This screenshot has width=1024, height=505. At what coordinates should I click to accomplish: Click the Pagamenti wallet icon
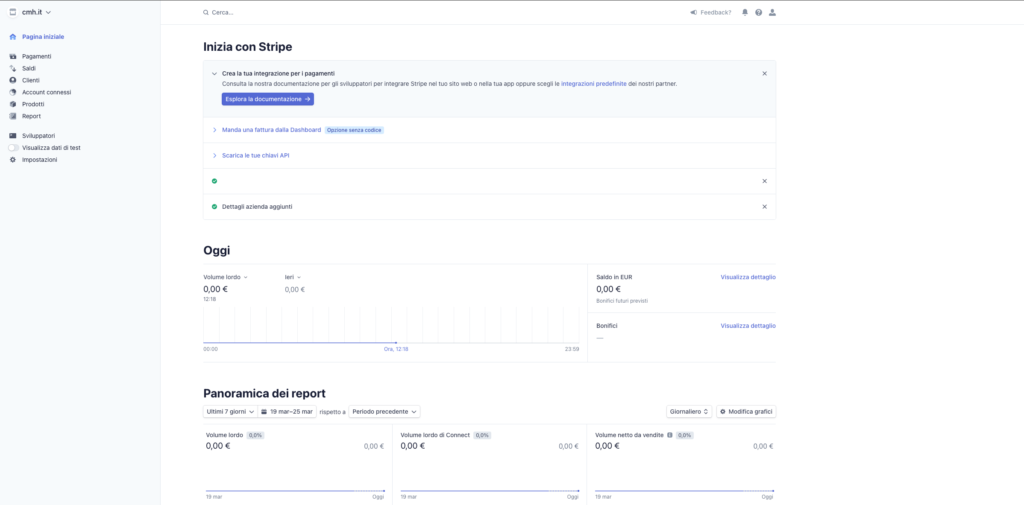pyautogui.click(x=12, y=56)
